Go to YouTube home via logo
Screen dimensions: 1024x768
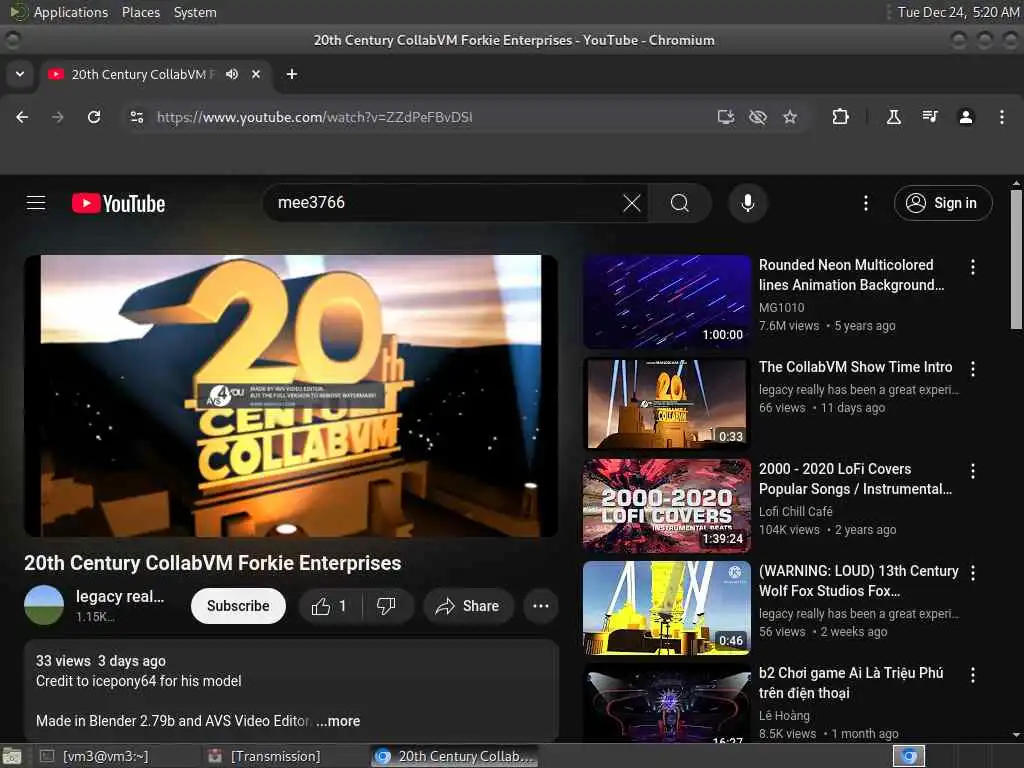click(118, 203)
